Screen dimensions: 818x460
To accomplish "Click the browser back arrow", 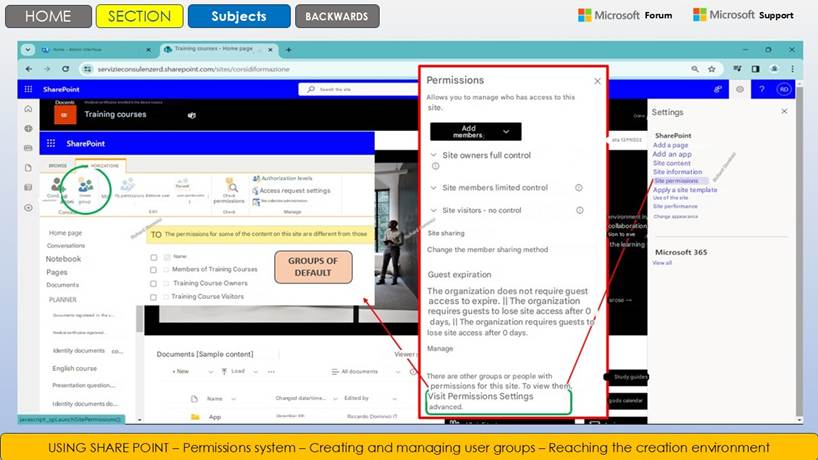I will point(29,69).
